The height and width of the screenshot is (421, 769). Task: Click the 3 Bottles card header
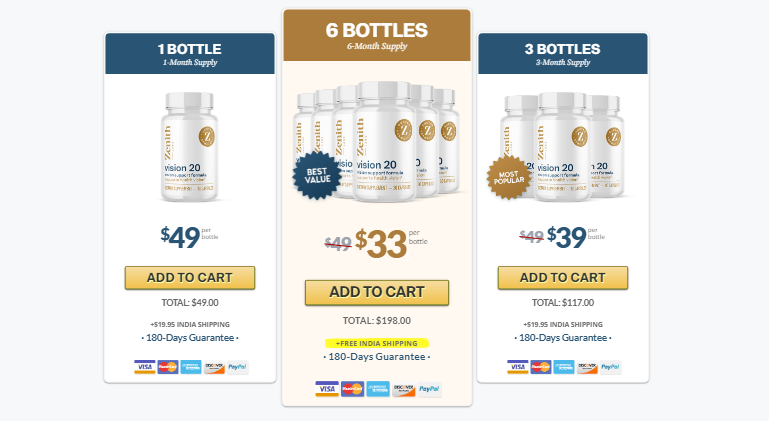563,54
